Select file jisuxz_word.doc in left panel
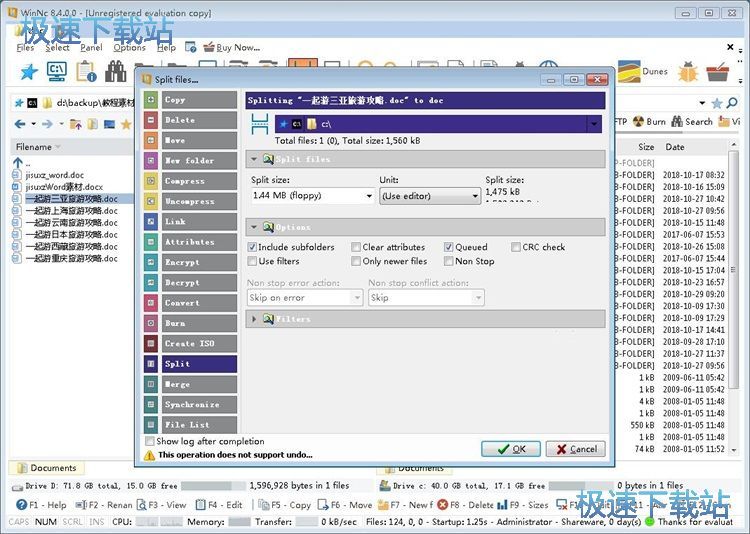This screenshot has width=750, height=534. tap(55, 175)
